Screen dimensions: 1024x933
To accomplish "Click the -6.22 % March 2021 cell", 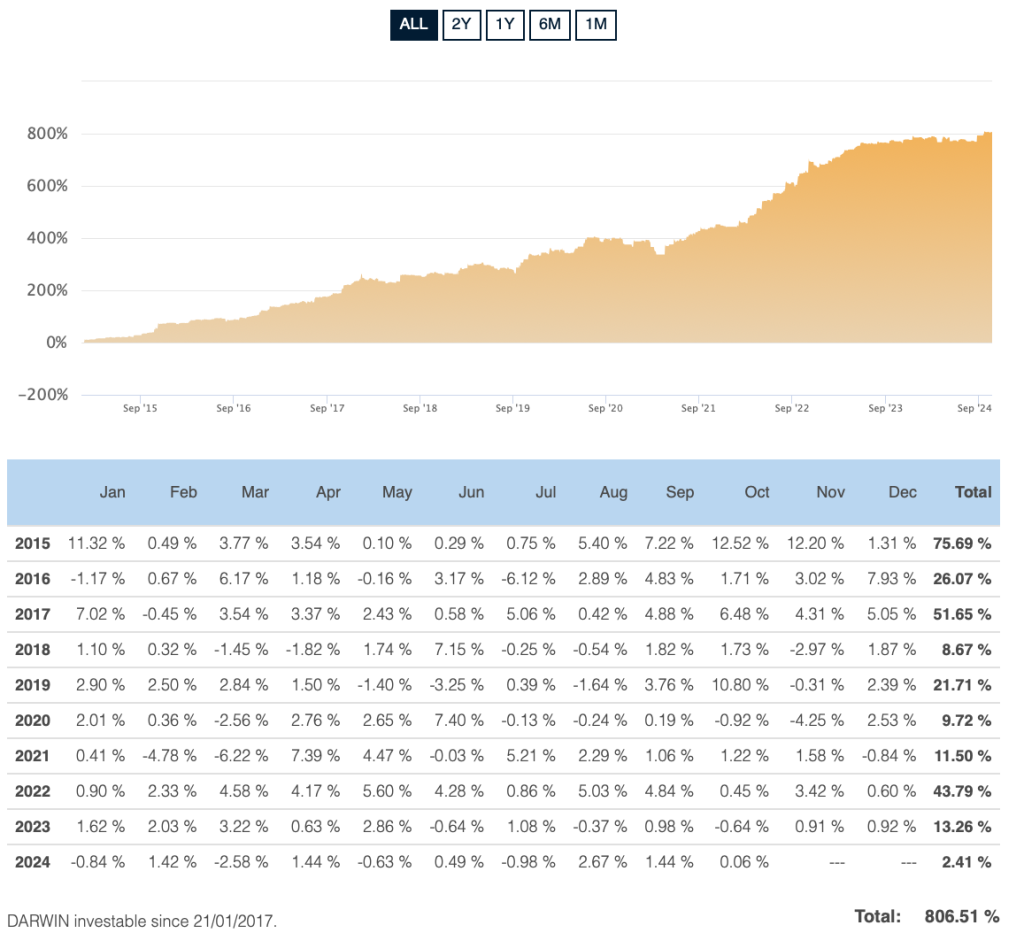I will pyautogui.click(x=241, y=756).
